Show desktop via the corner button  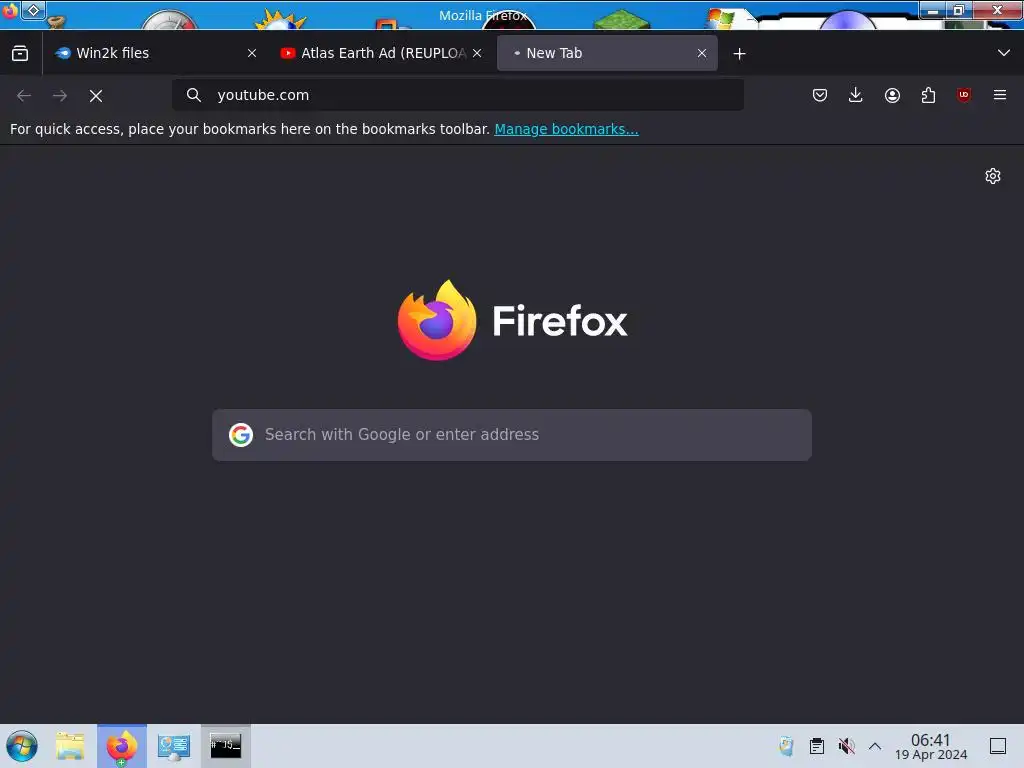[x=998, y=746]
